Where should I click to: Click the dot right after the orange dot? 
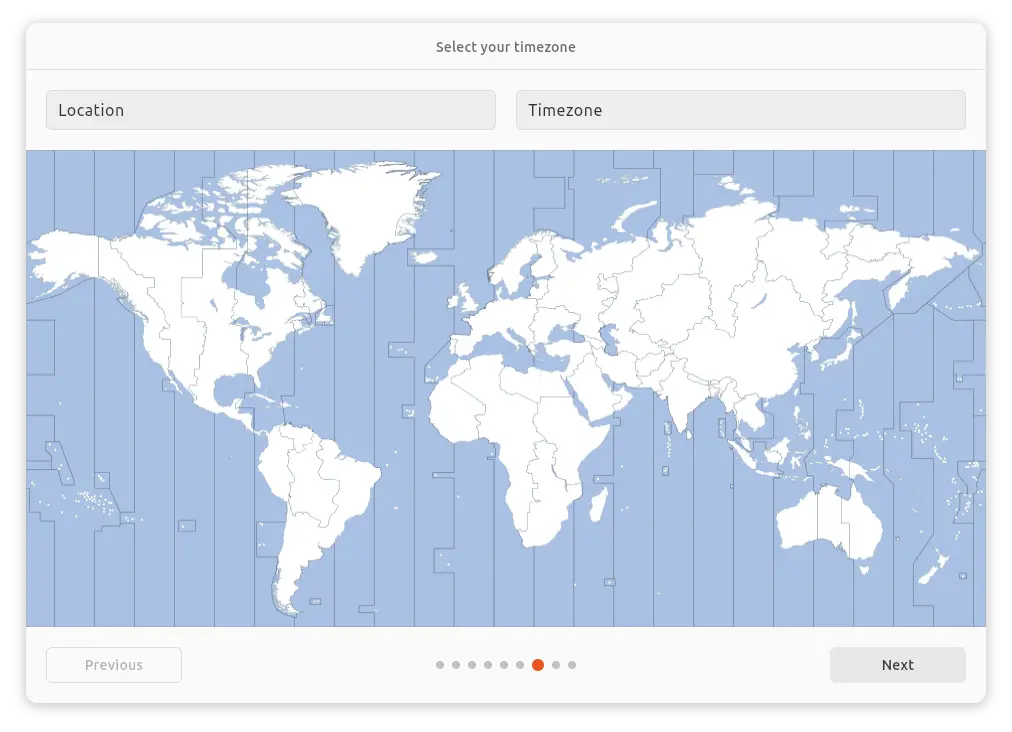[x=556, y=665]
